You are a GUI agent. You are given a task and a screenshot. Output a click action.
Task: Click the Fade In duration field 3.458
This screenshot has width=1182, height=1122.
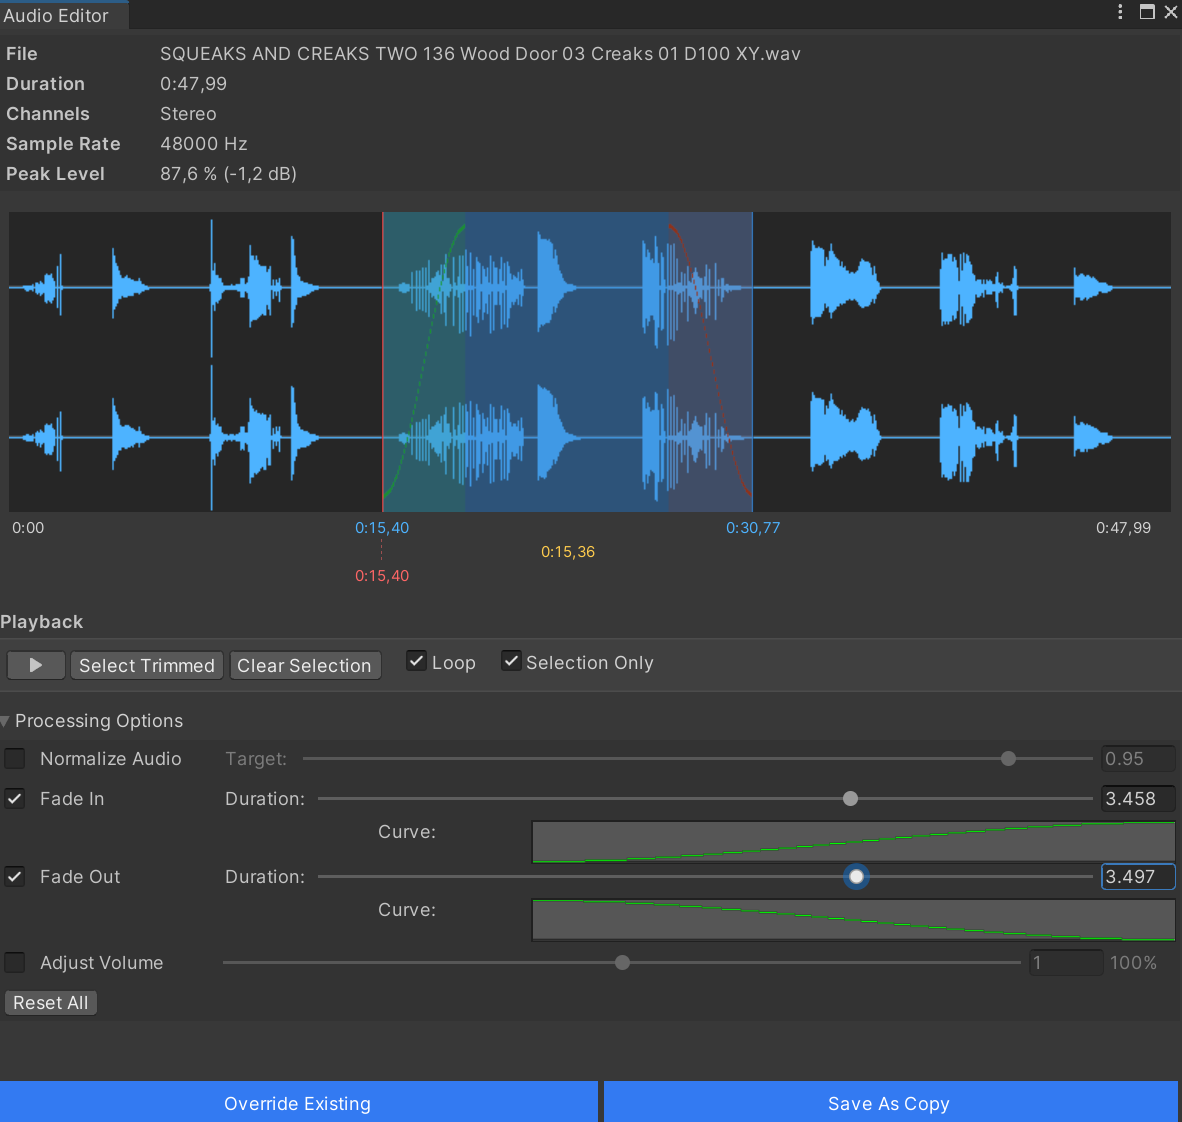coord(1138,799)
